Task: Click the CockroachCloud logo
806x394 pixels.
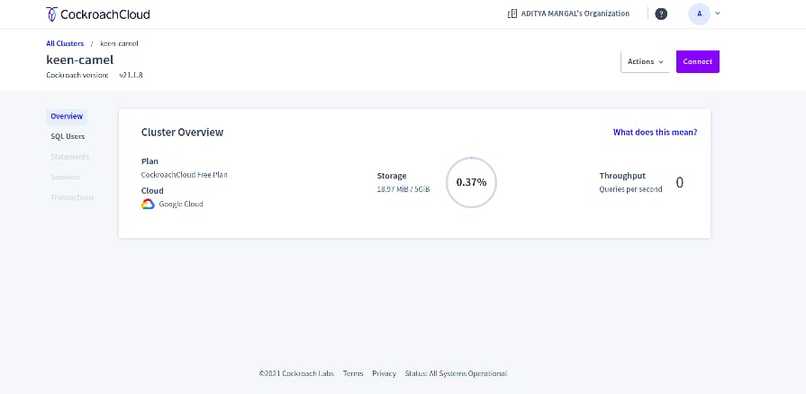Action: [98, 14]
